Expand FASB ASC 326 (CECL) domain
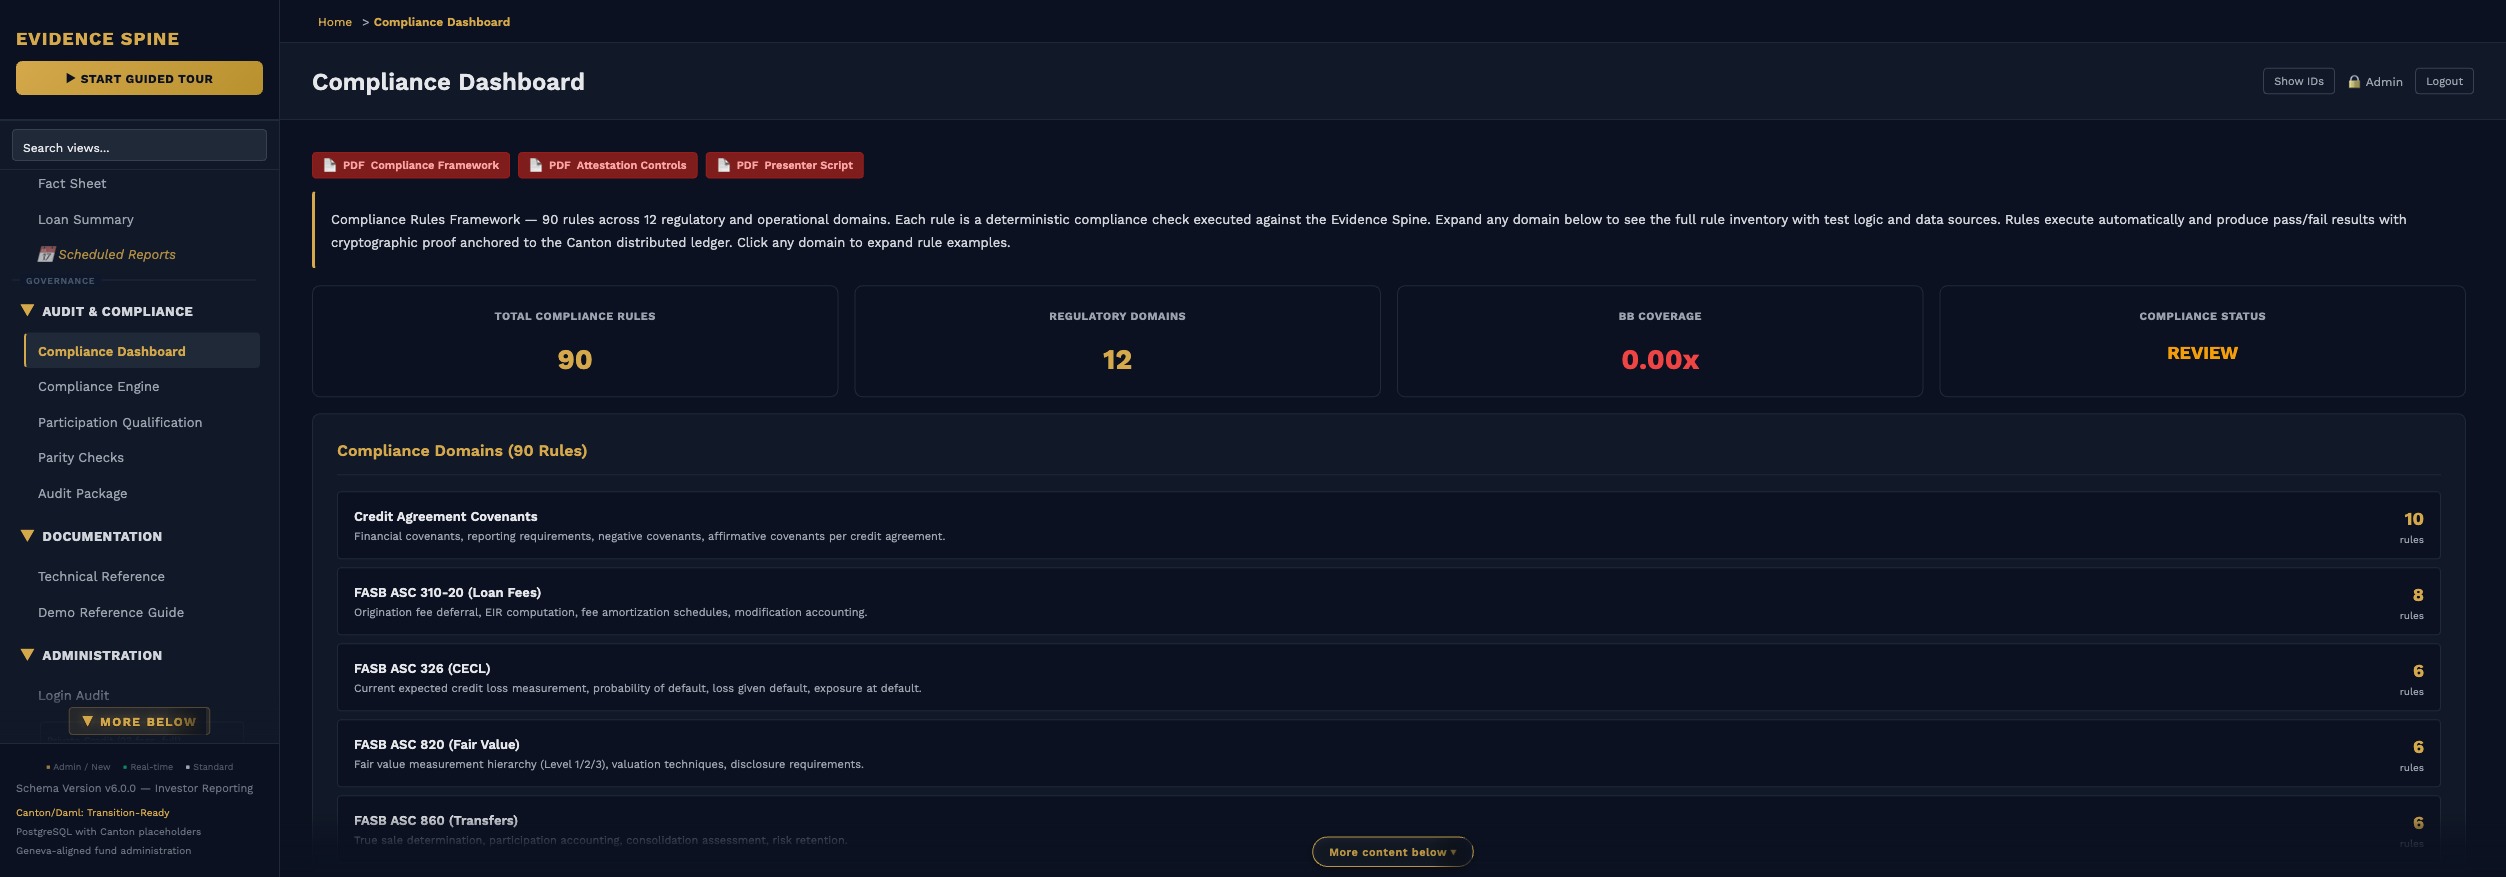This screenshot has width=2506, height=877. [1387, 678]
